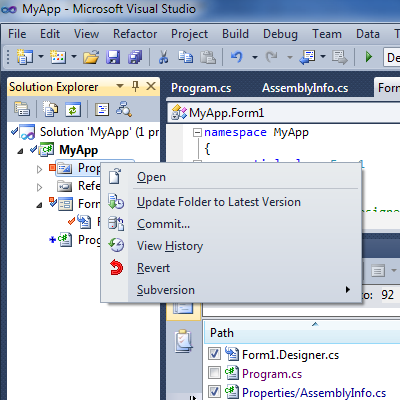
Task: Collapse the MyApp project node
Action: pos(21,151)
